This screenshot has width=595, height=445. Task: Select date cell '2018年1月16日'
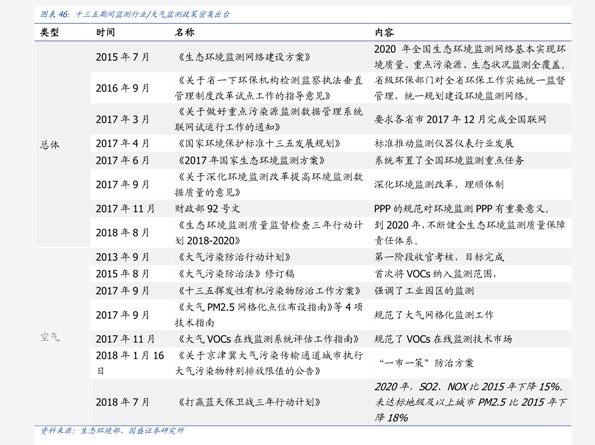pyautogui.click(x=130, y=363)
